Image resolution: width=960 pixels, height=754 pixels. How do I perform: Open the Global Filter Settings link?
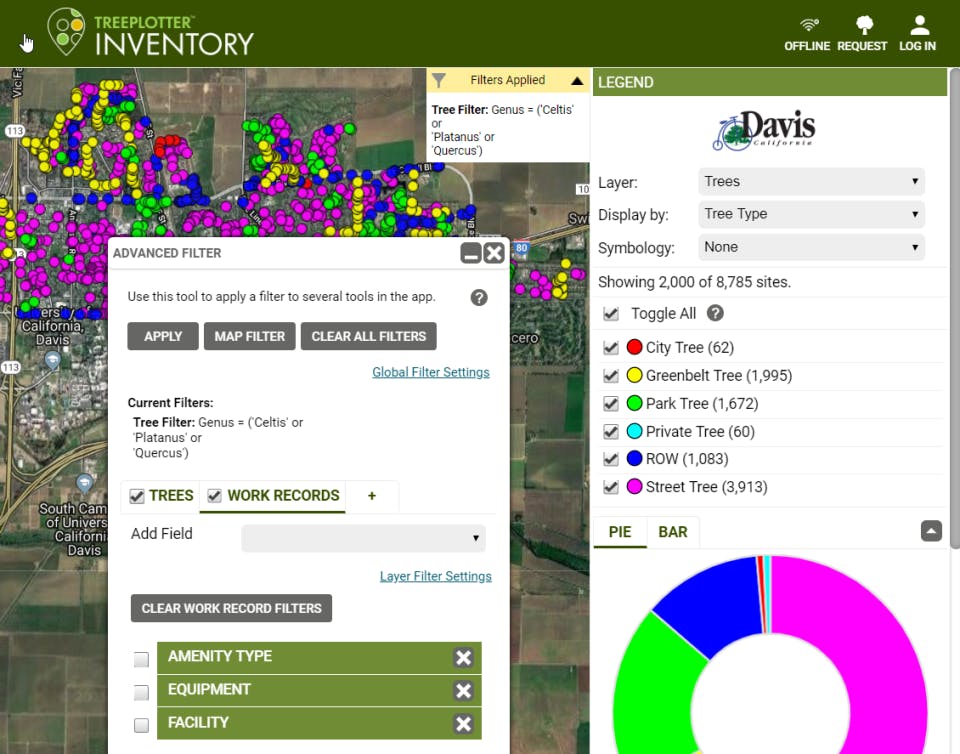pyautogui.click(x=430, y=372)
